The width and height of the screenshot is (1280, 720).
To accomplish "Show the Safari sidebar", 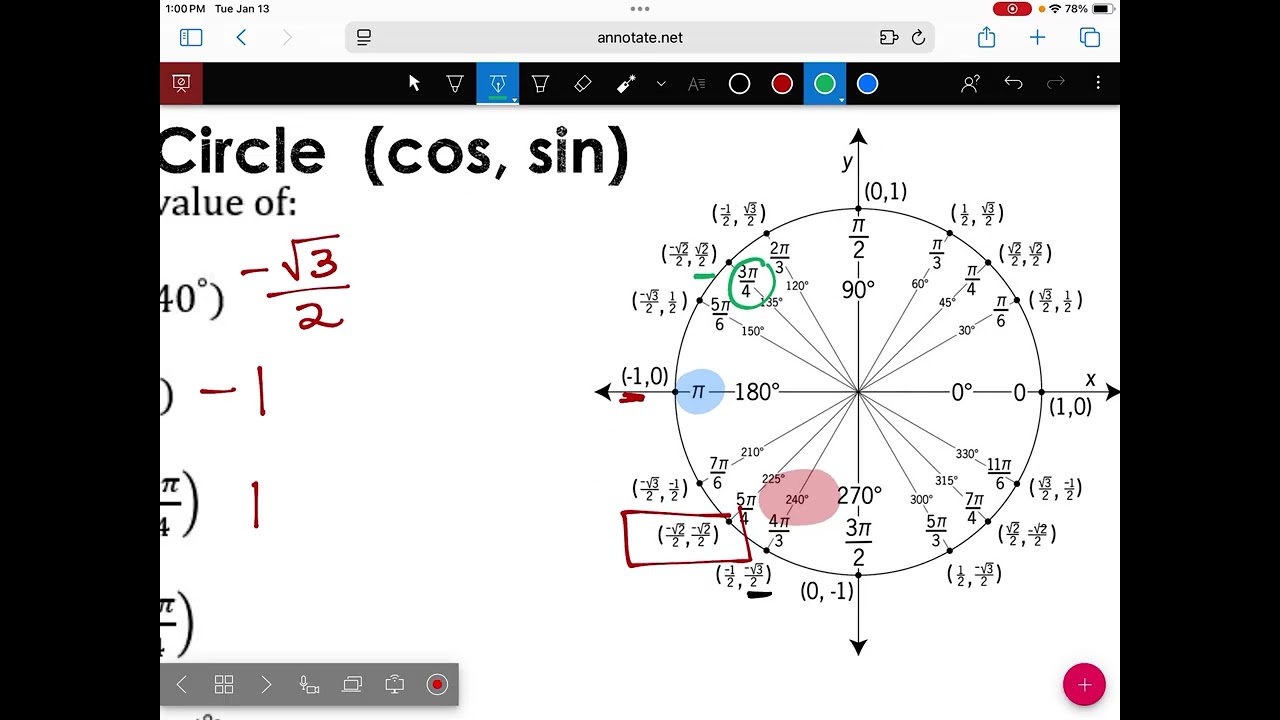I will [x=191, y=37].
